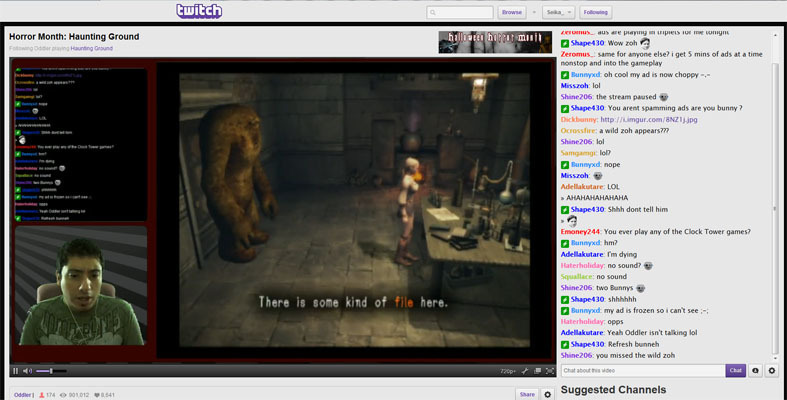787x400 pixels.
Task: Open the i.imgur.com/8NZ1j.jpg link in chat
Action: [x=648, y=119]
